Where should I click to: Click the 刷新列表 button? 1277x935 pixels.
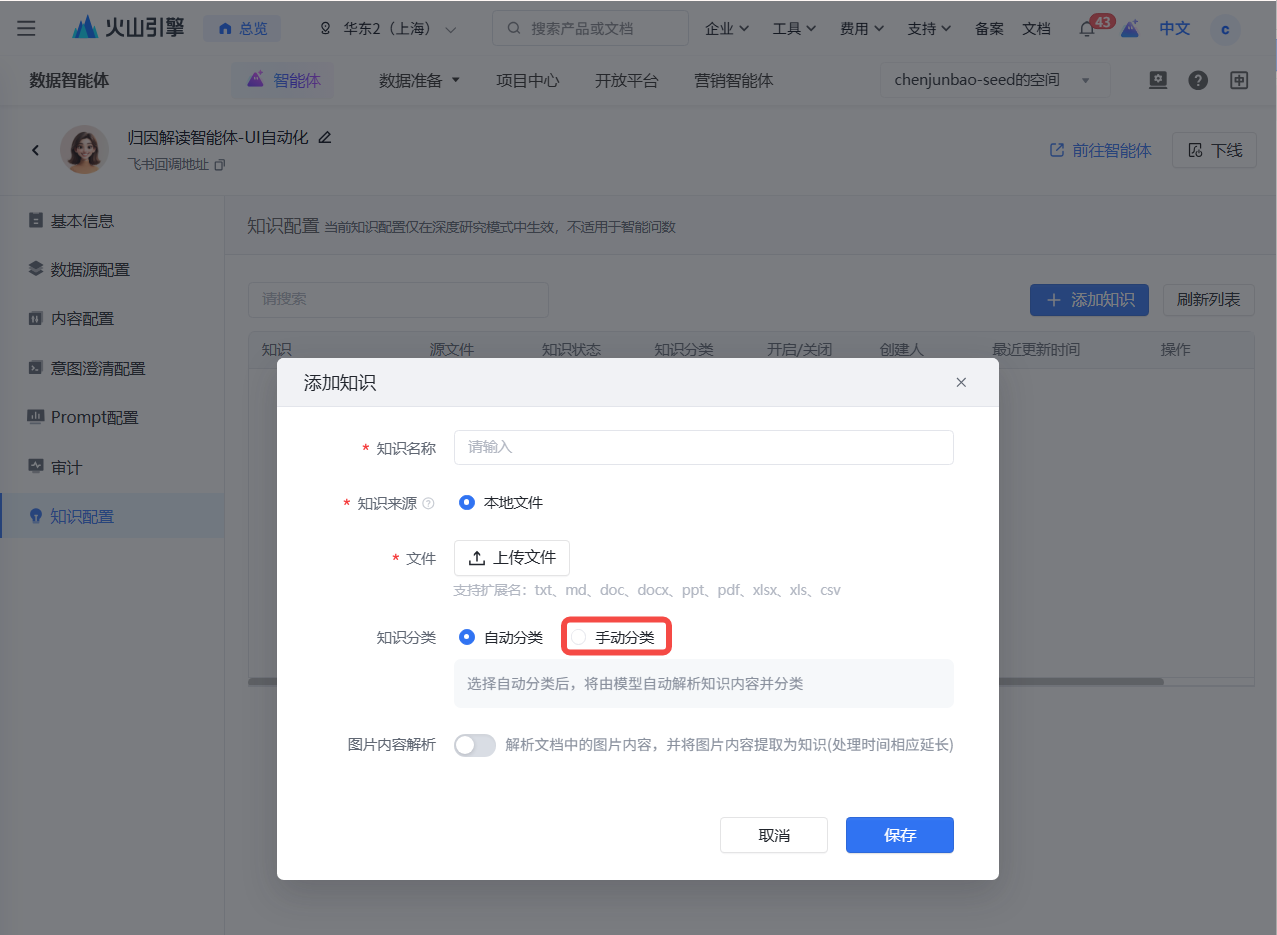(x=1208, y=300)
